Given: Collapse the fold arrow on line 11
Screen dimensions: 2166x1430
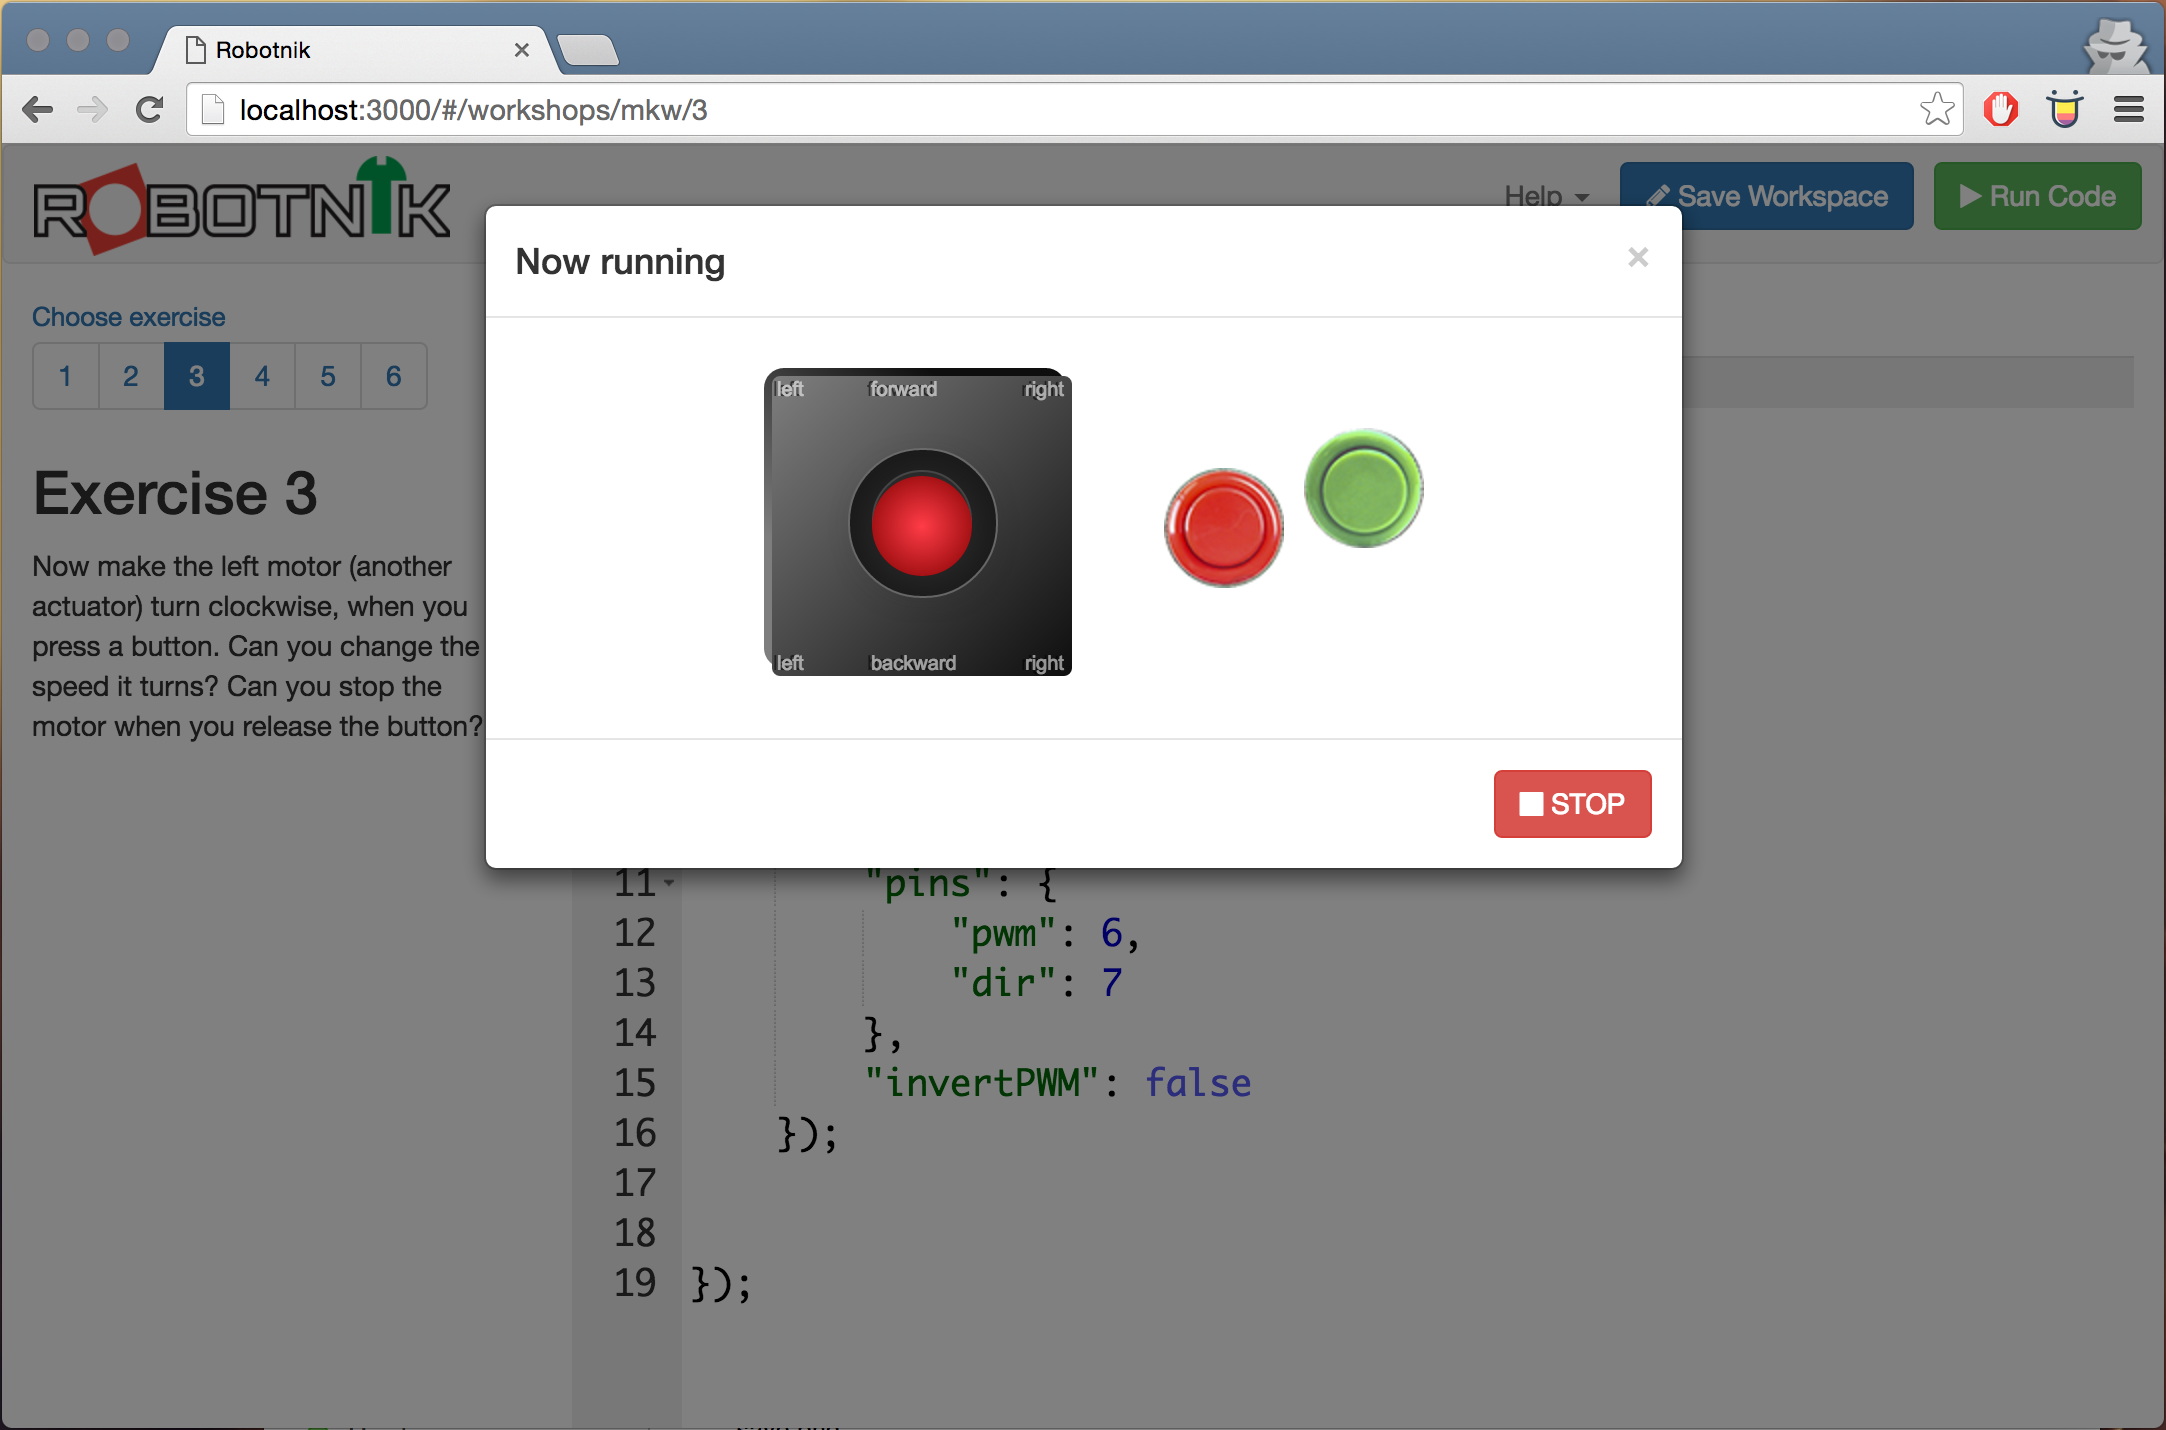Looking at the screenshot, I should coord(669,883).
